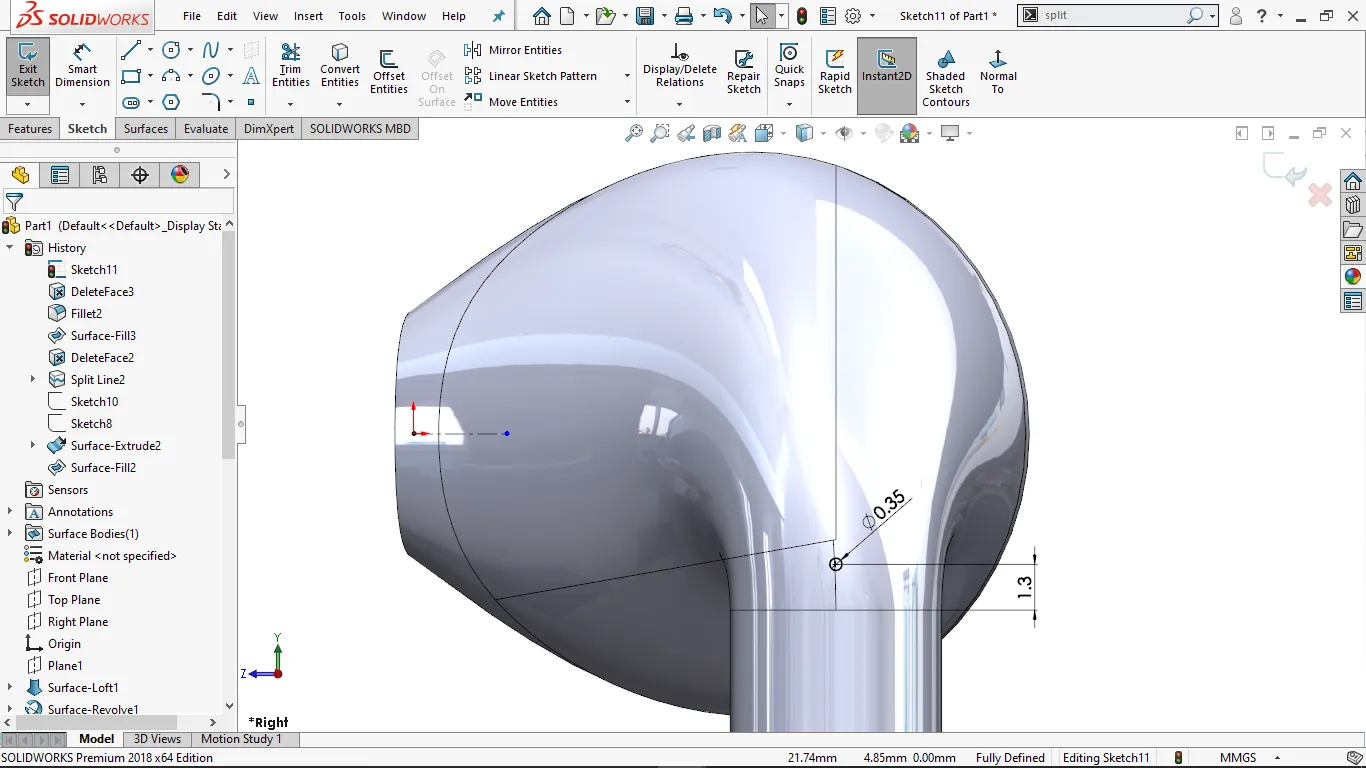1366x768 pixels.
Task: Click MMGS unit system in status bar
Action: tap(1238, 758)
